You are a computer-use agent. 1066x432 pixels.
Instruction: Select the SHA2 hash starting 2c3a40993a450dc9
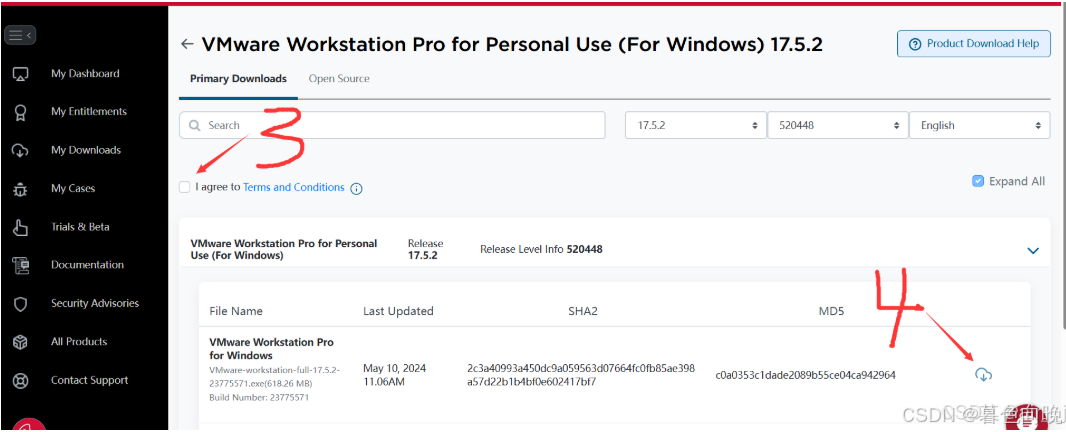(581, 375)
